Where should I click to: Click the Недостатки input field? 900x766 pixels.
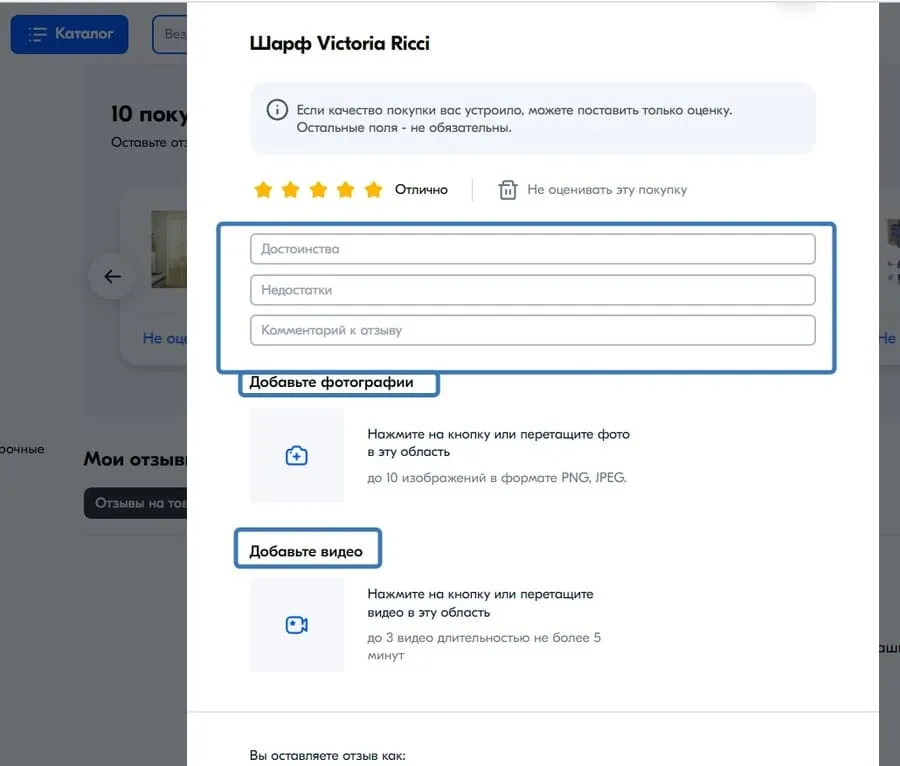(x=532, y=289)
